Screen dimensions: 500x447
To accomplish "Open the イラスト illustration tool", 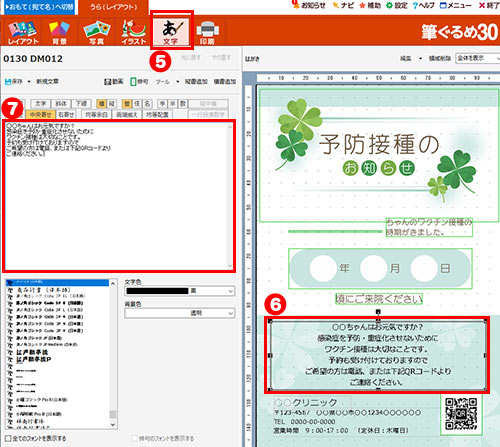I will [134, 32].
